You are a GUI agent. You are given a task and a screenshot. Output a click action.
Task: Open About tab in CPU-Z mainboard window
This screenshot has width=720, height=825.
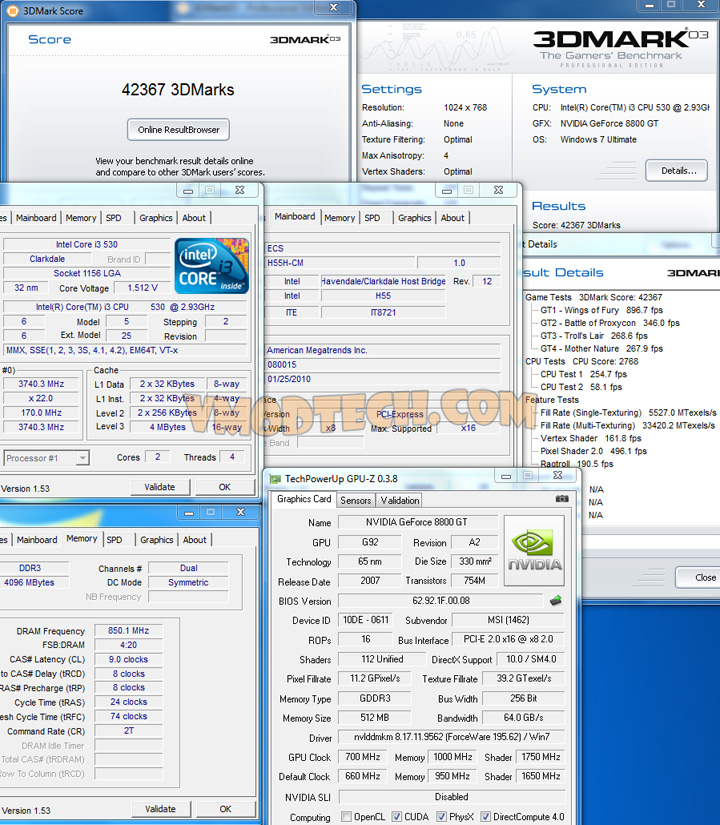pyautogui.click(x=453, y=218)
